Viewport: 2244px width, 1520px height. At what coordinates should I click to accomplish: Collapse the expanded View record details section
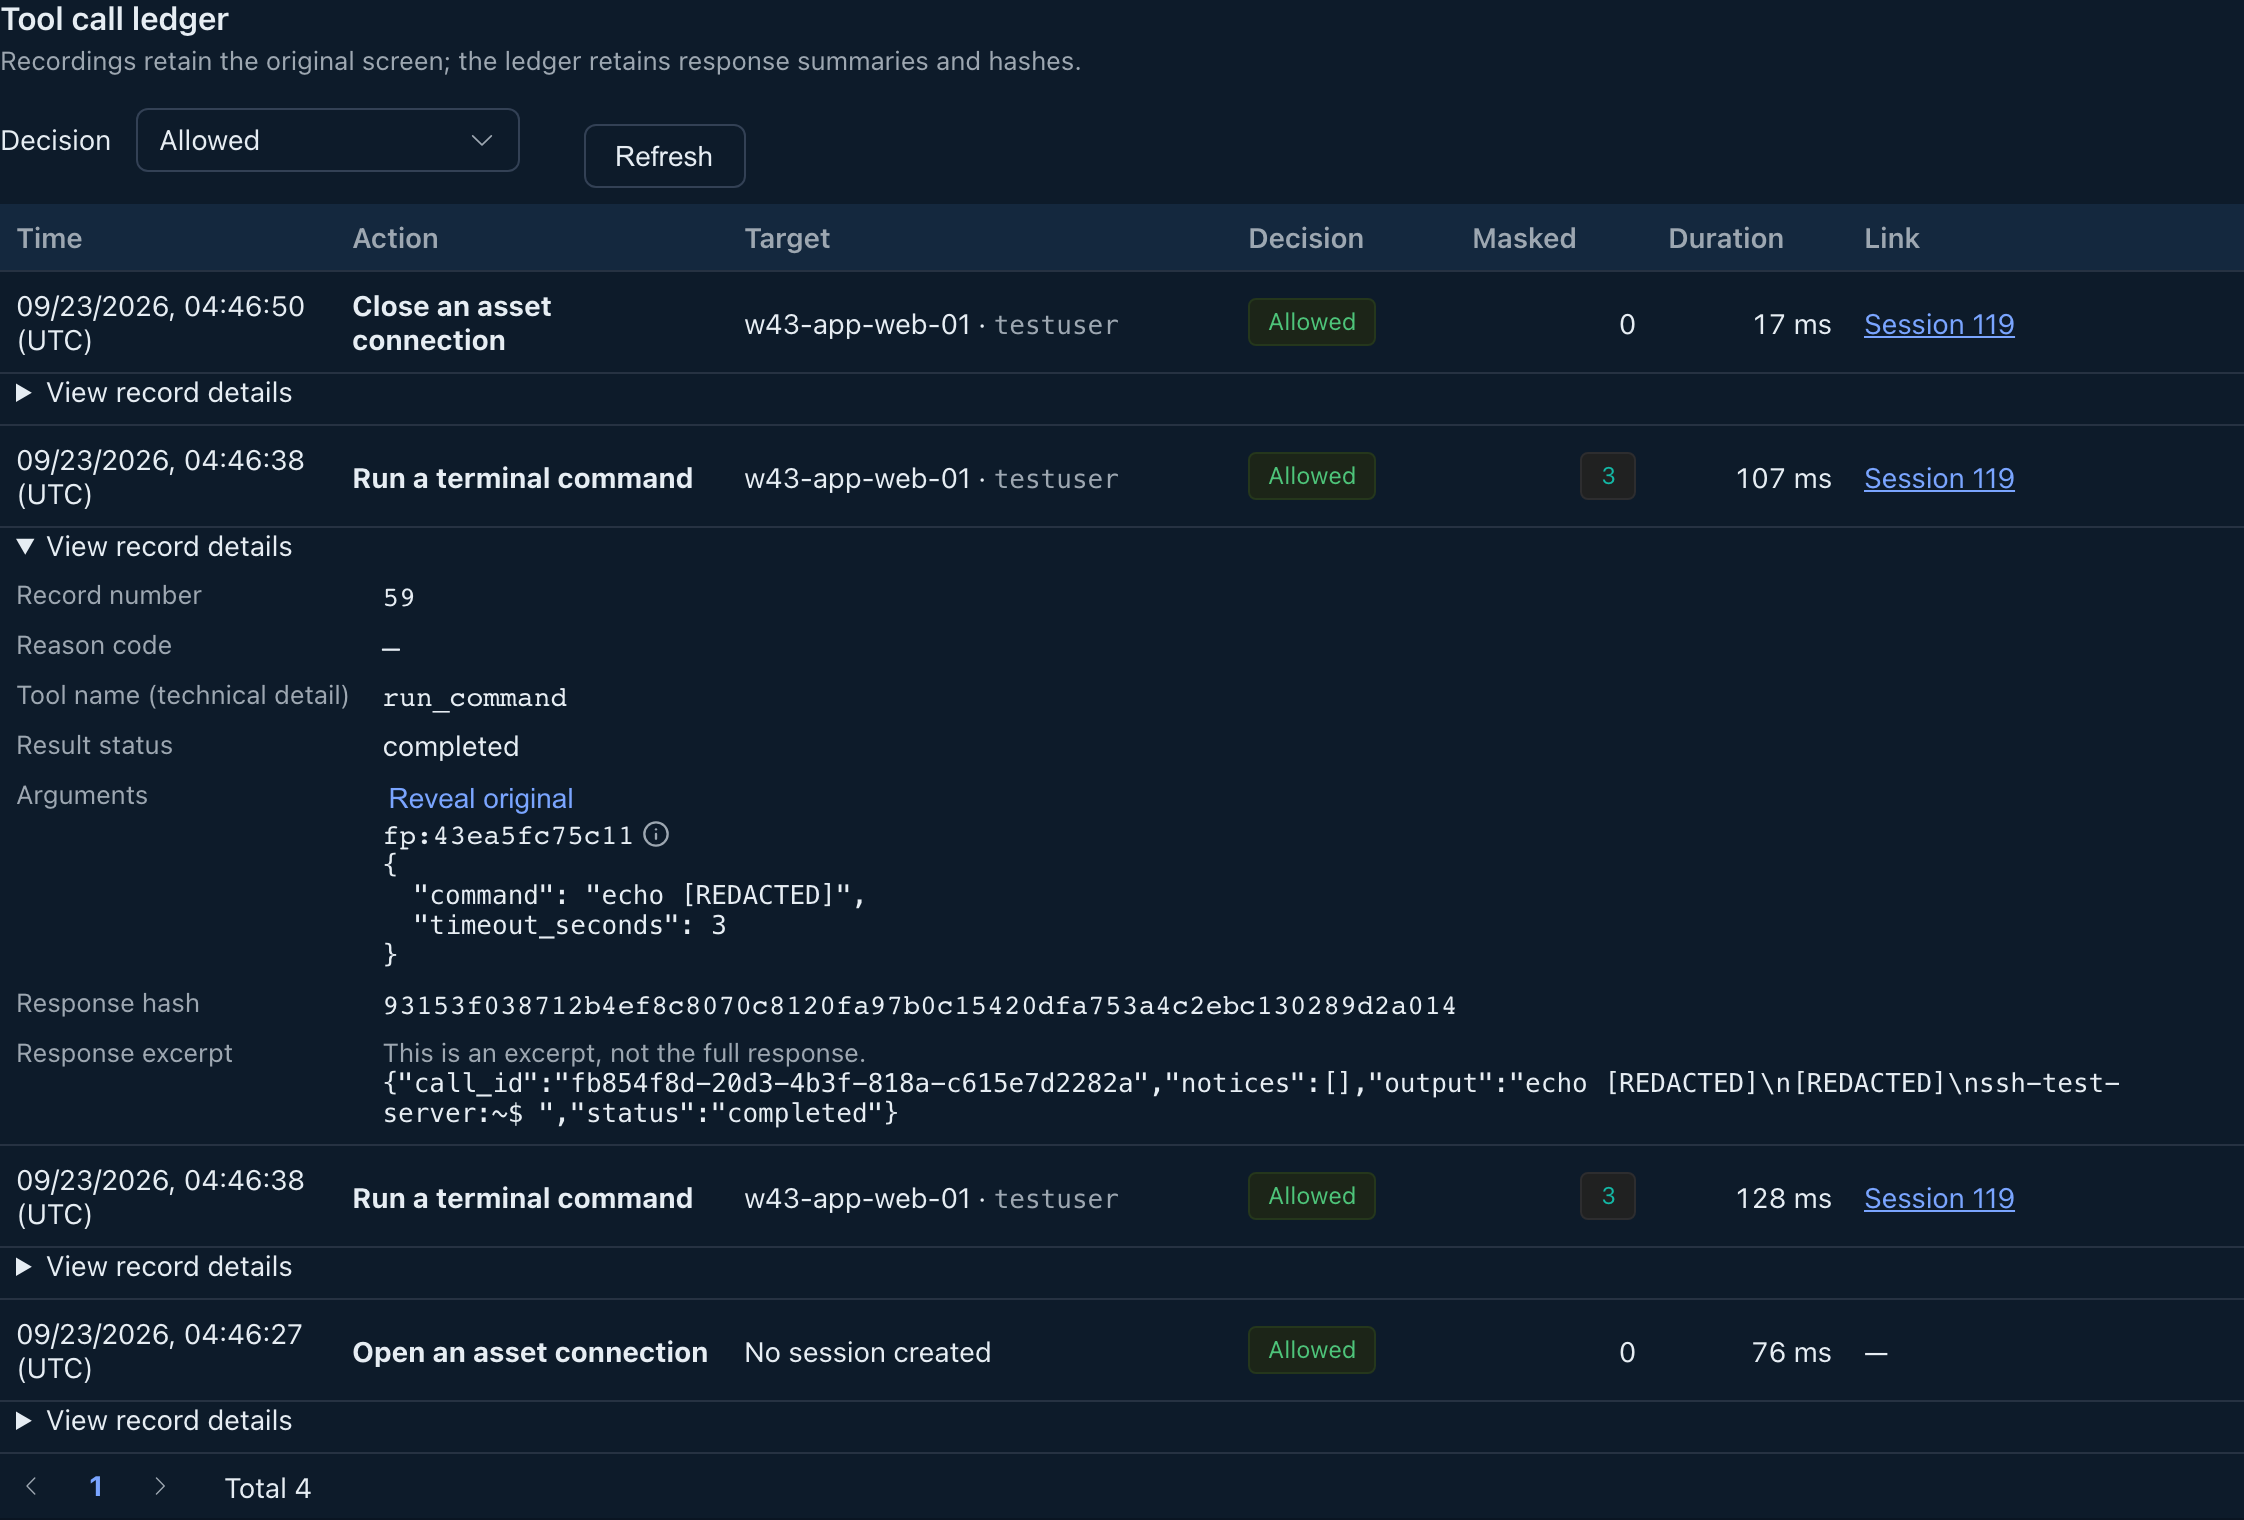155,546
